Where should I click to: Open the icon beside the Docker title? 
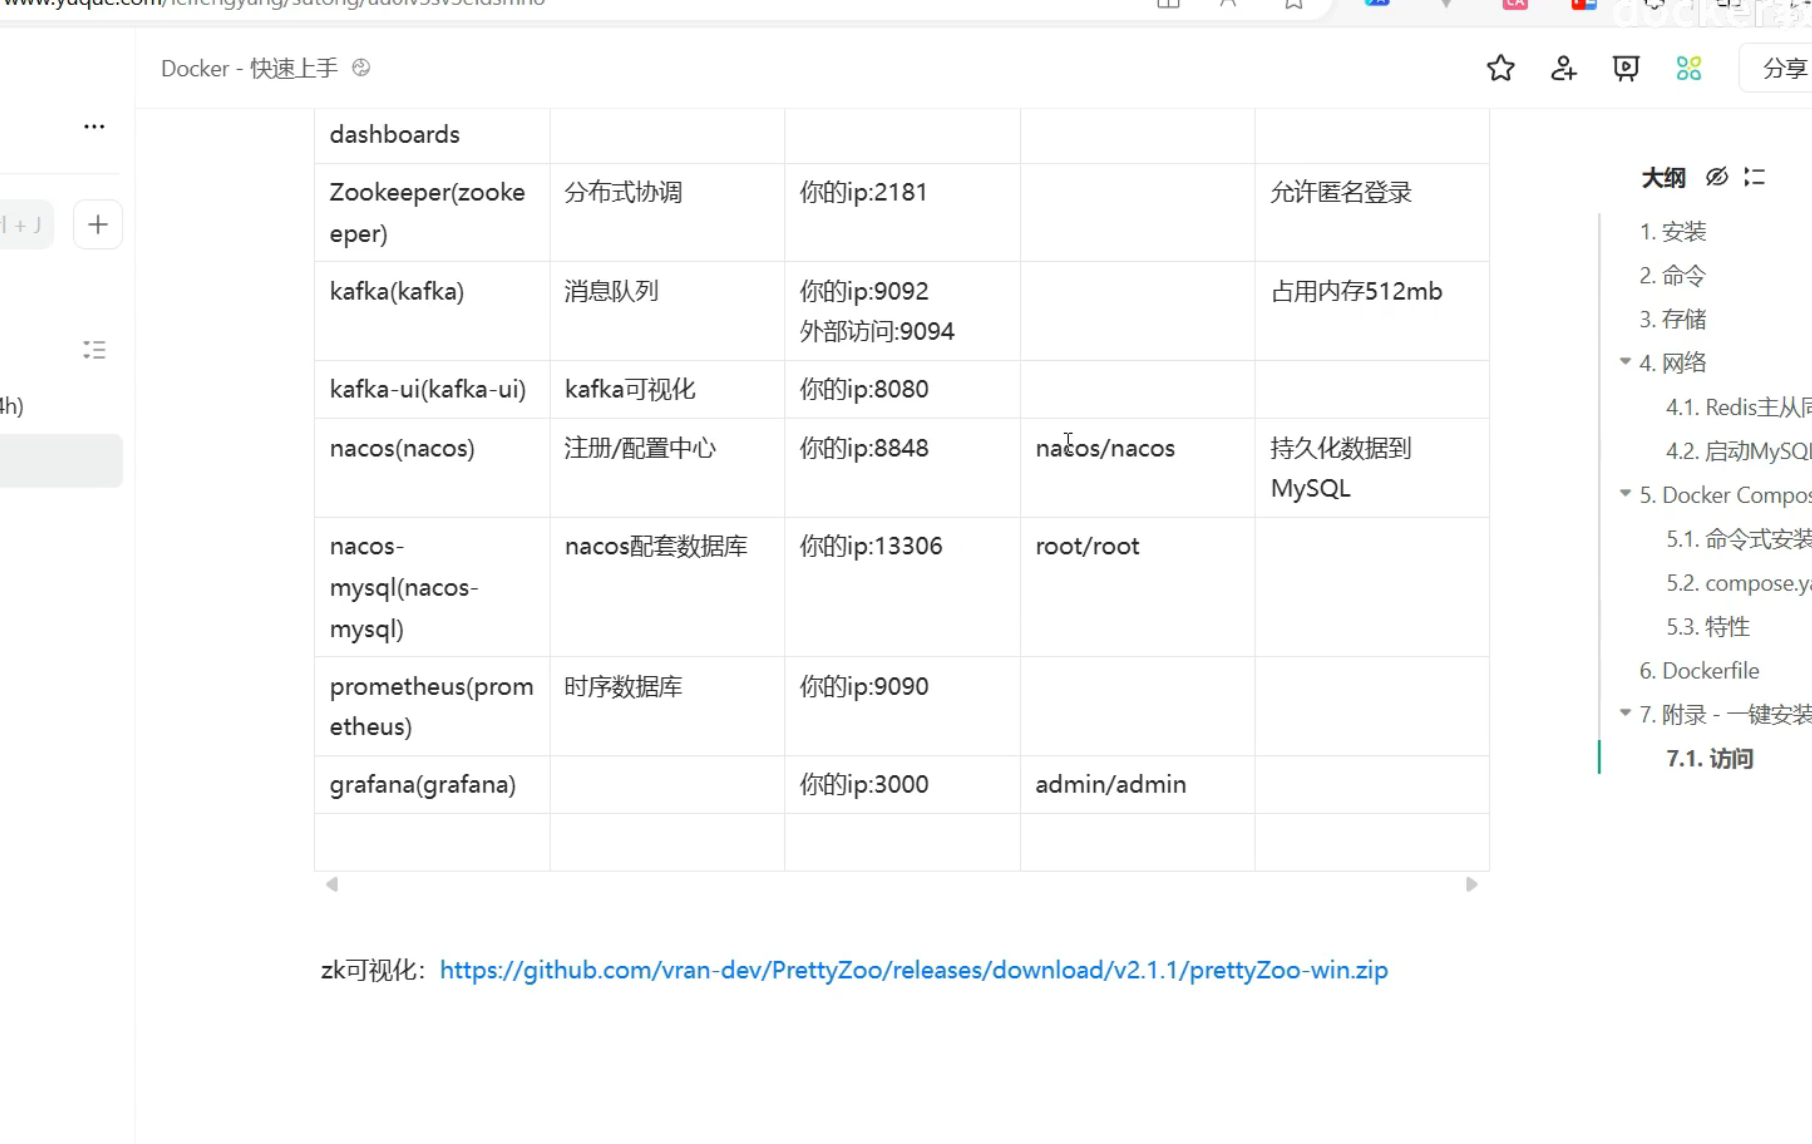click(x=361, y=67)
